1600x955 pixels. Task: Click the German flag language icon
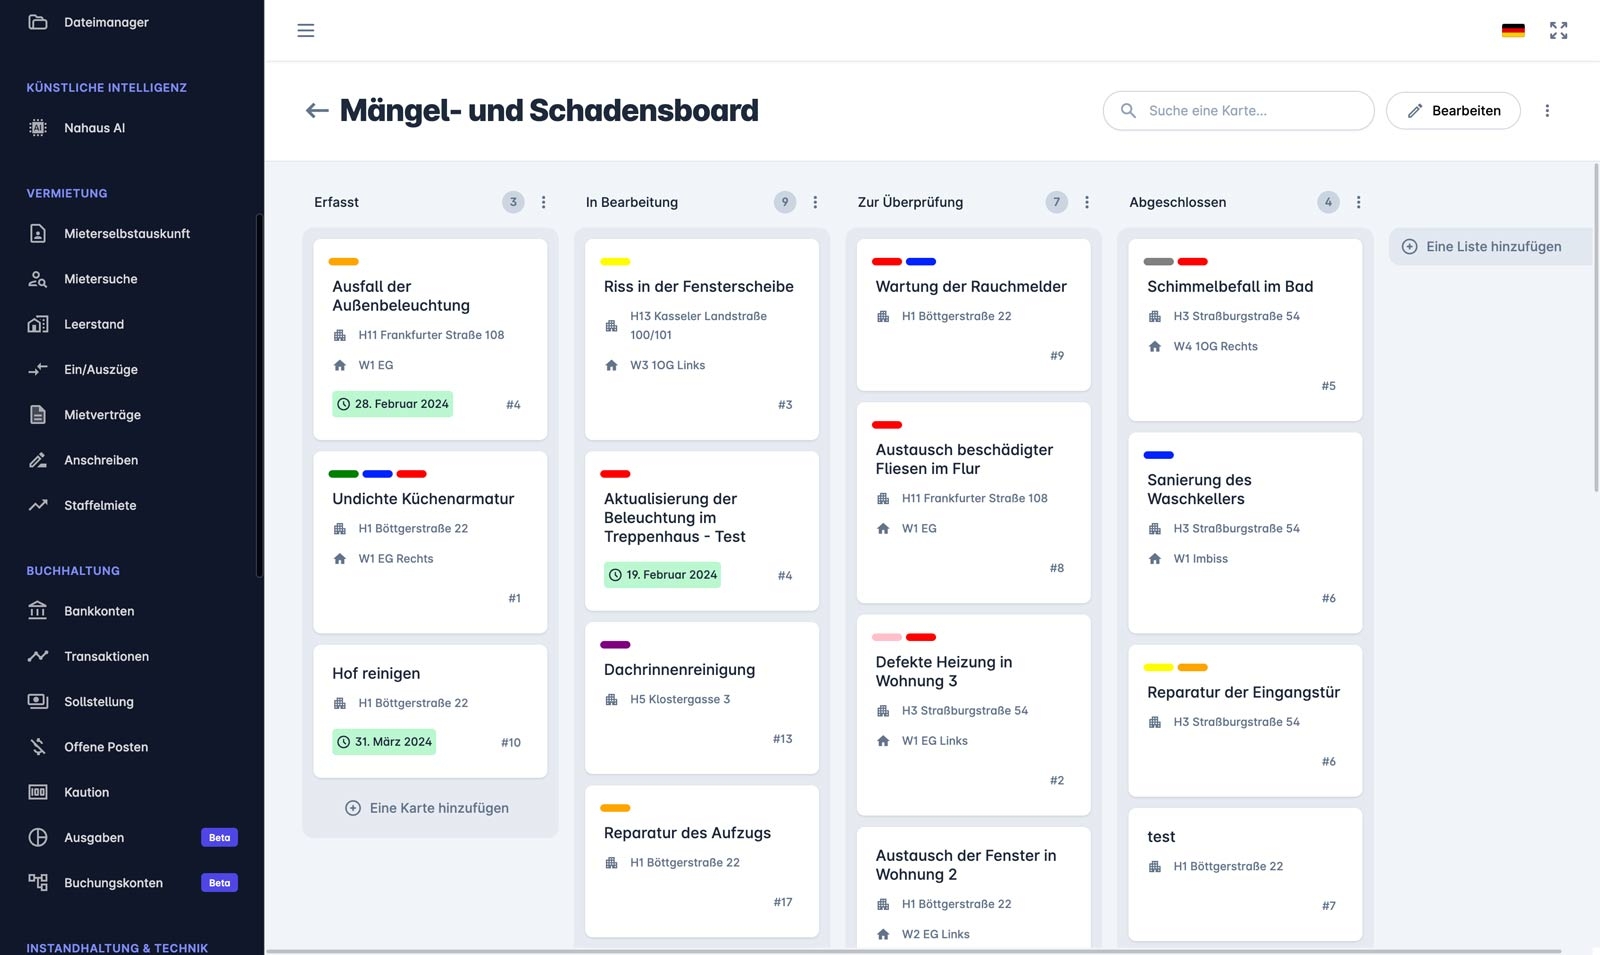[x=1513, y=31]
